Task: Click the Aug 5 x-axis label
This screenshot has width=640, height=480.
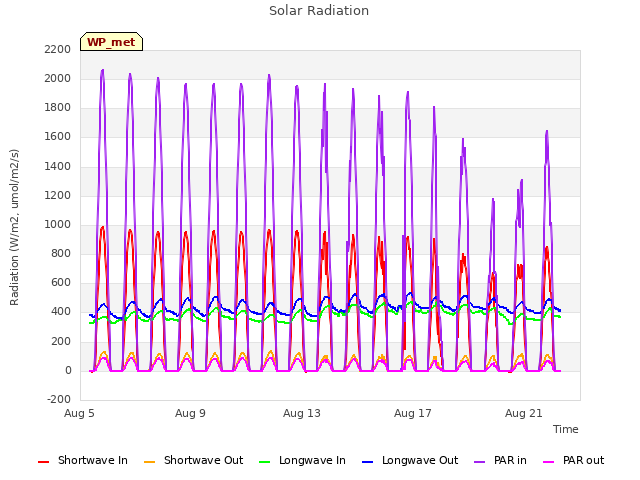Action: pyautogui.click(x=79, y=413)
